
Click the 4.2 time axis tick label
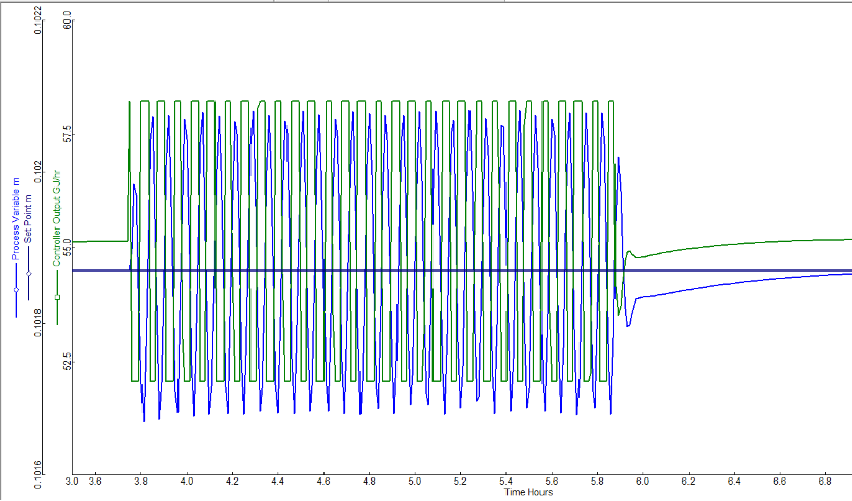click(233, 481)
